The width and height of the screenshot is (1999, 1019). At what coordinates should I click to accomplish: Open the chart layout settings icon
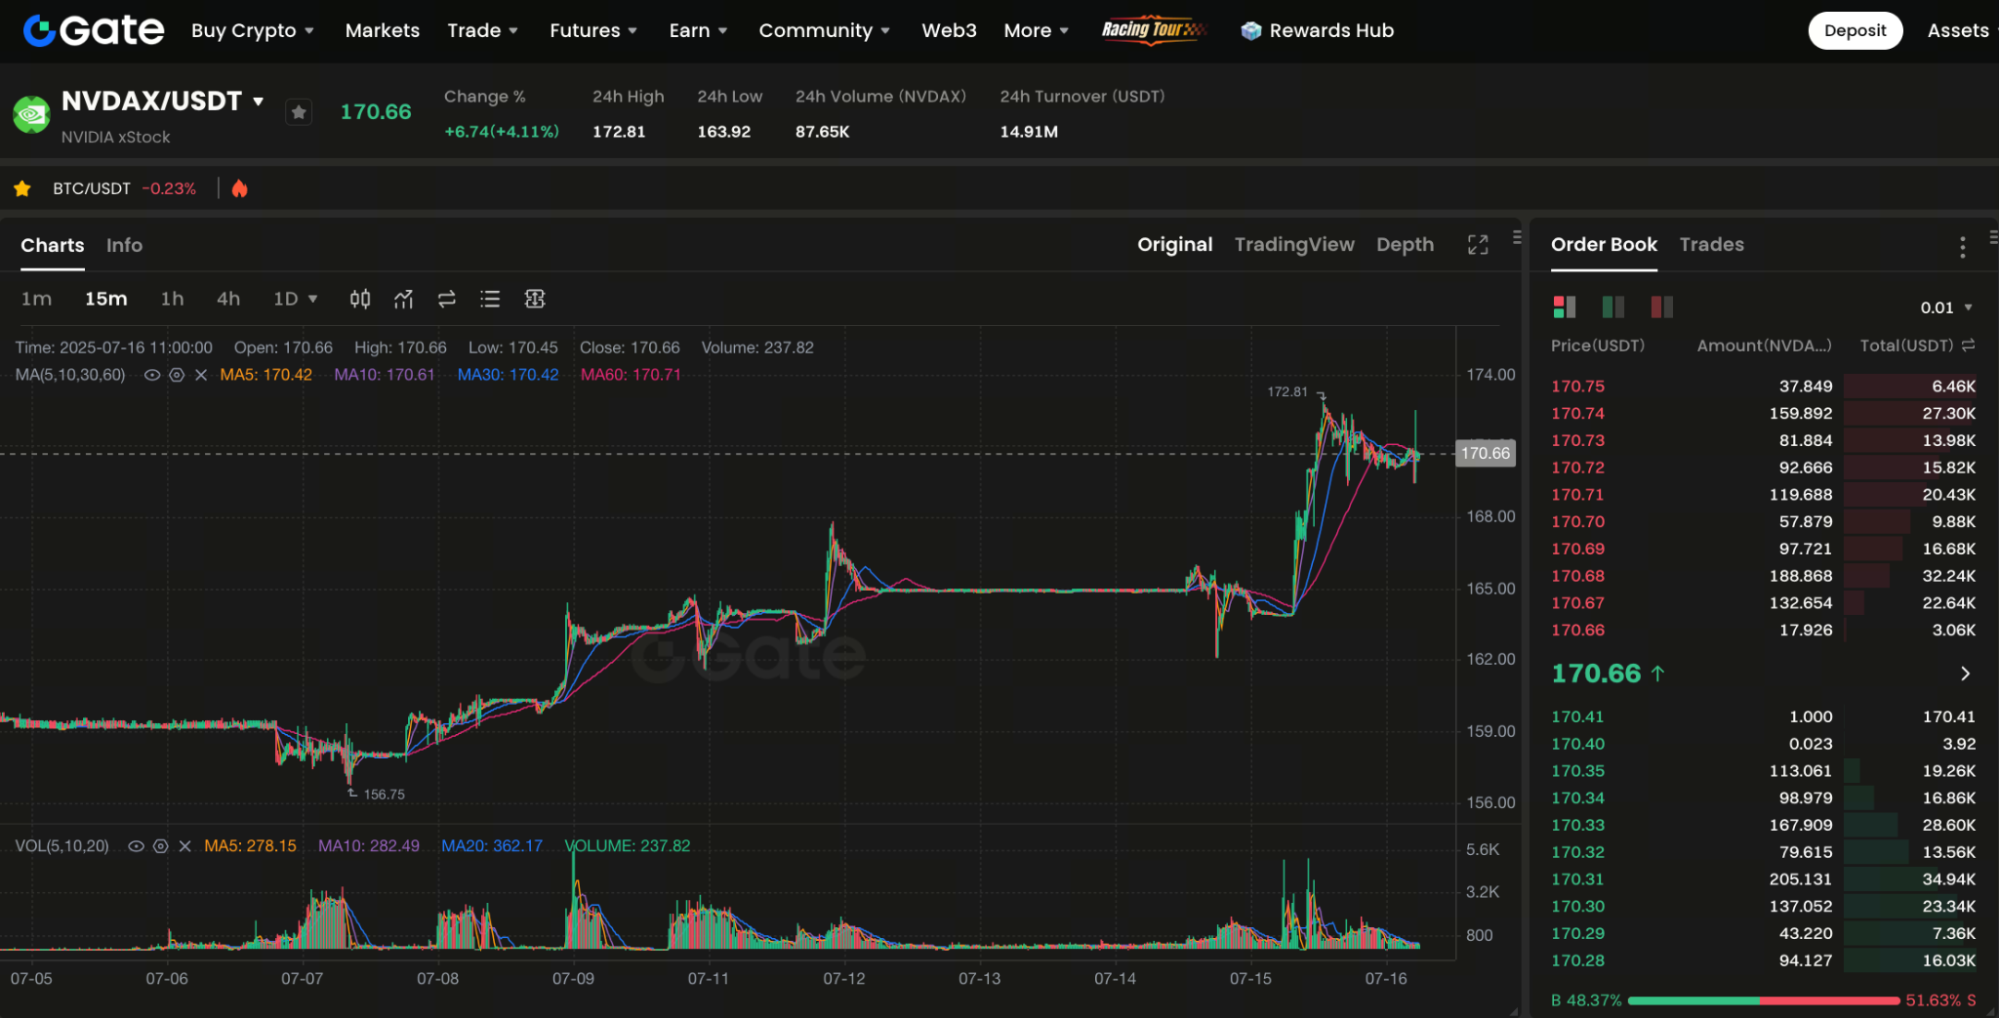click(x=535, y=299)
